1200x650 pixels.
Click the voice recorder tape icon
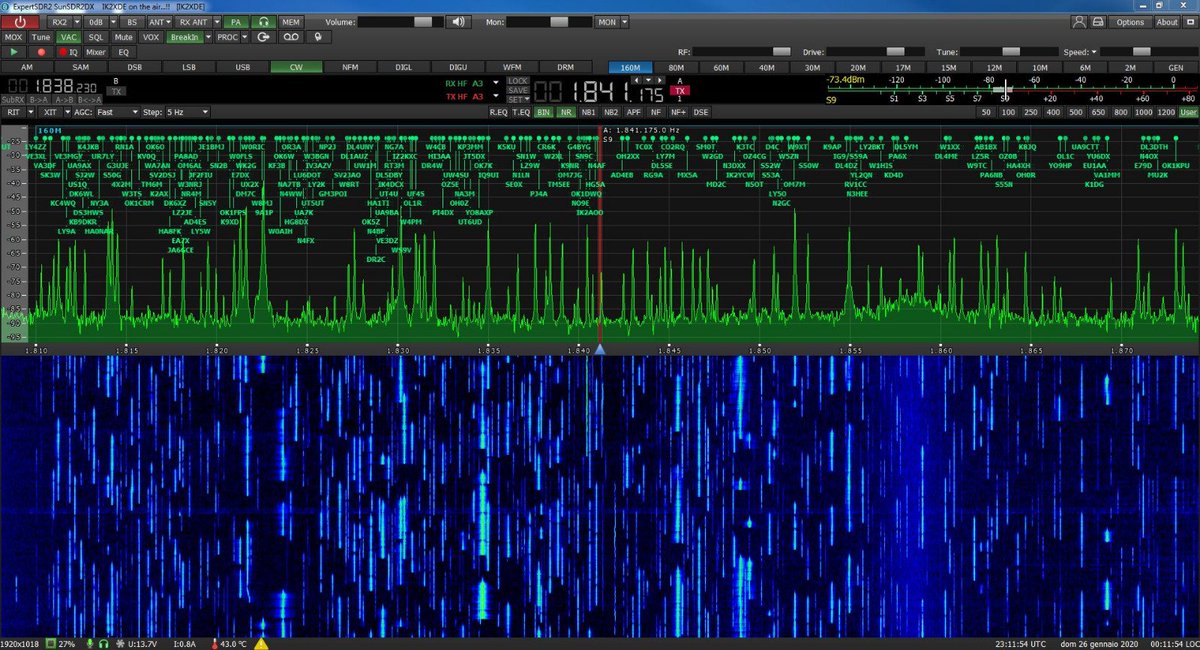coord(290,37)
